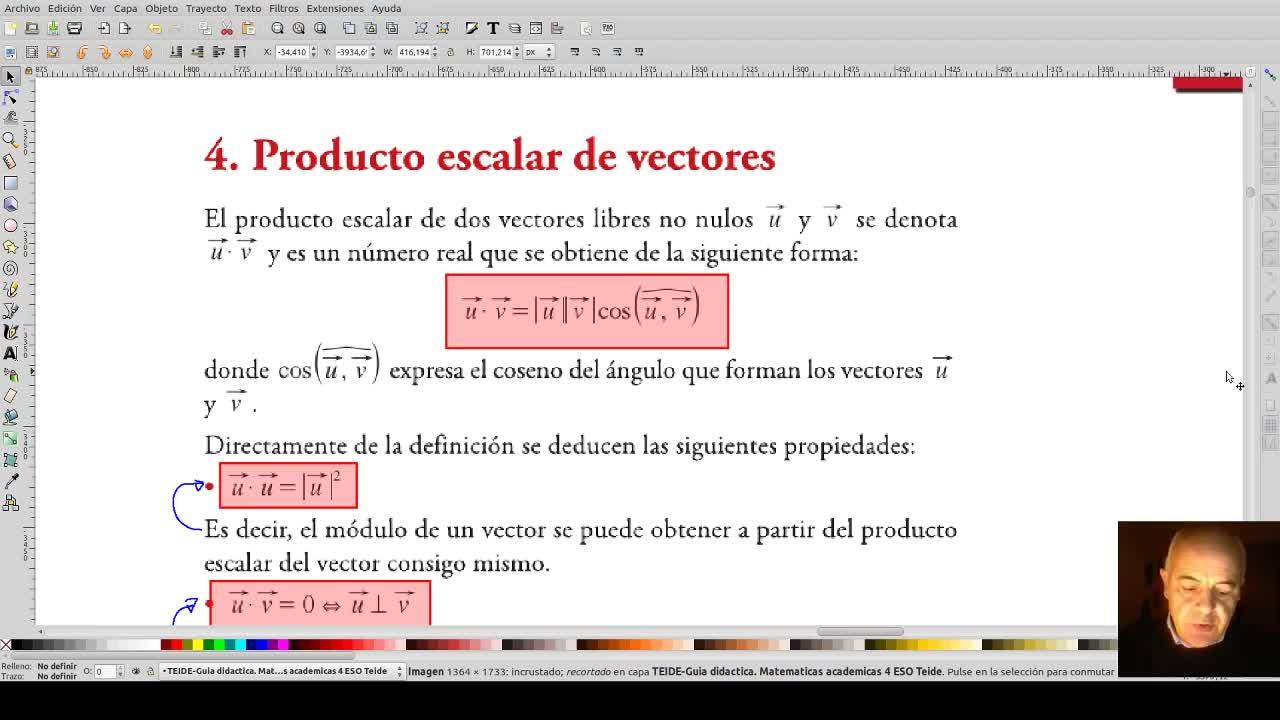The image size is (1280, 720).
Task: Increase the X position value
Action: [x=313, y=49]
